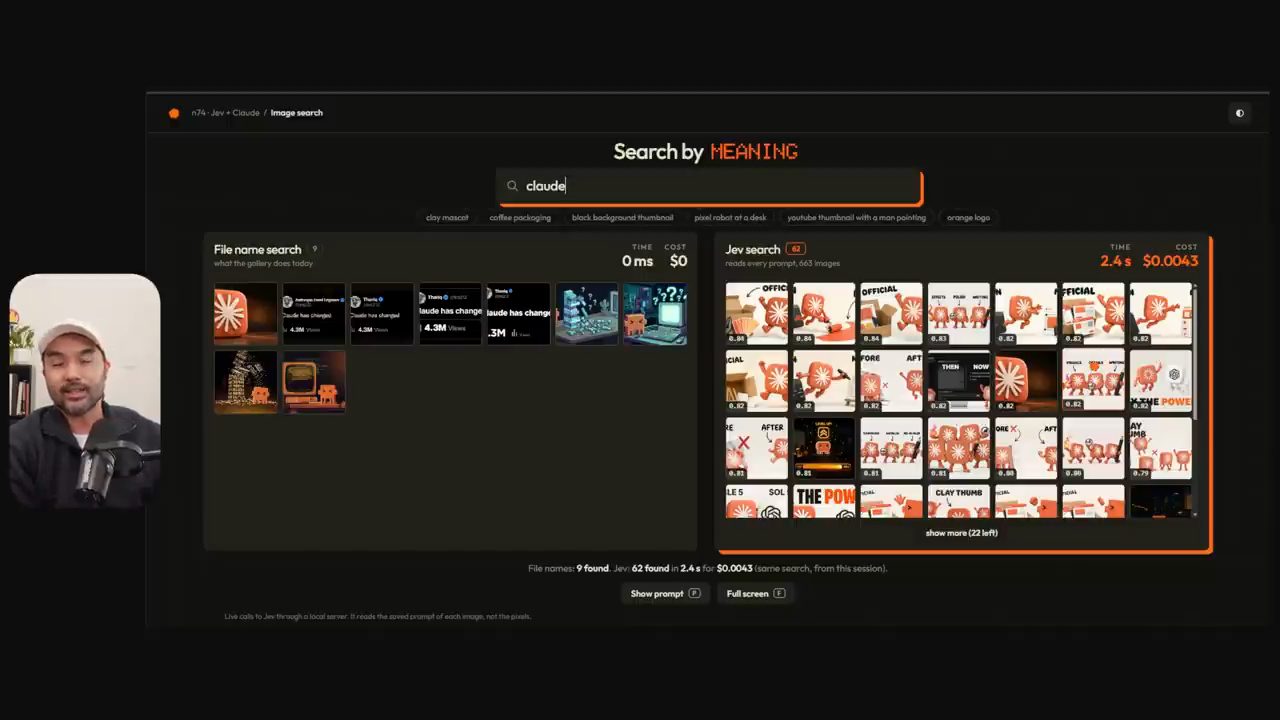1280x720 pixels.
Task: Pick the 'black background thumbnail' suggestion
Action: 622,217
